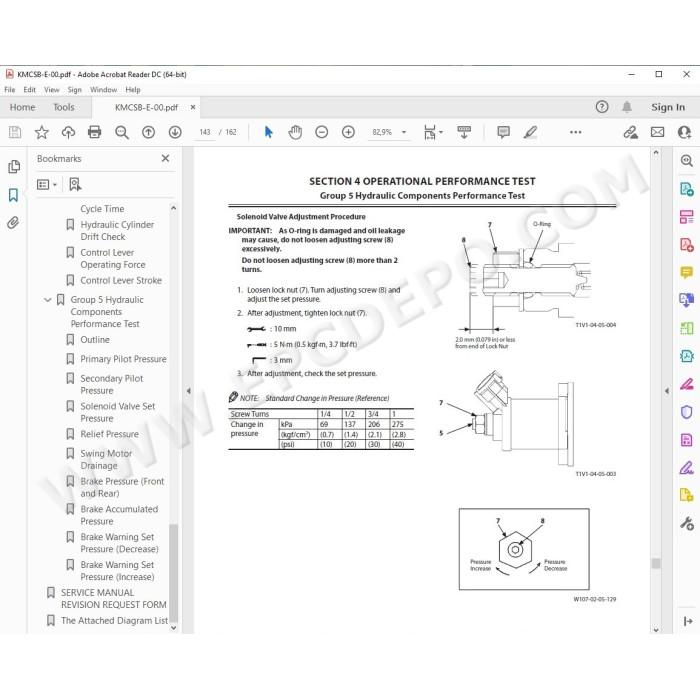Collapse right tools pane arrow
700x700 pixels.
coord(667,391)
